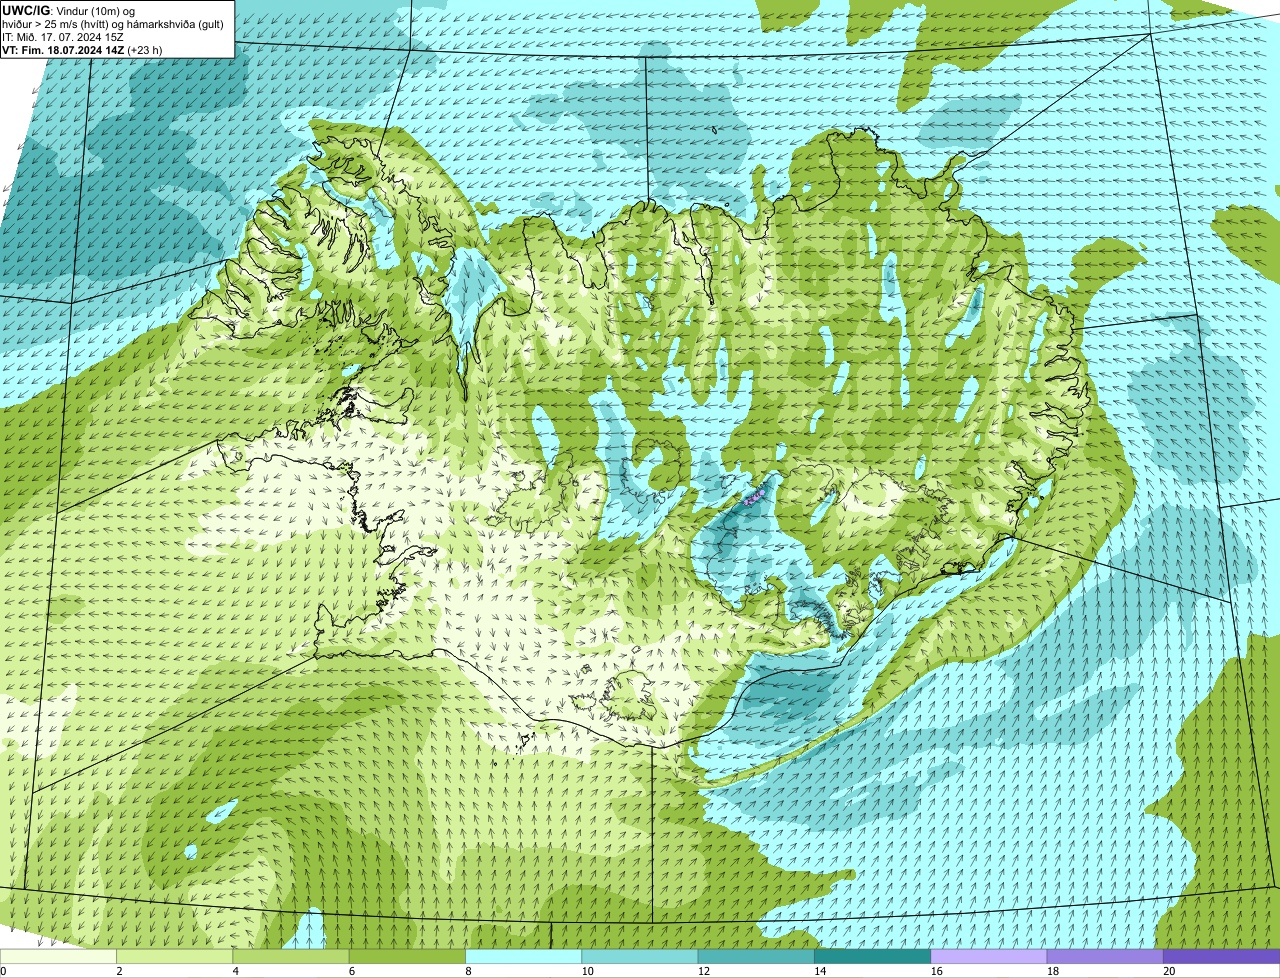Image resolution: width=1280 pixels, height=978 pixels.
Task: Click the 'VT: Fim. 18.07.2024 14Z (+23 h)' line
Action: pyautogui.click(x=82, y=49)
